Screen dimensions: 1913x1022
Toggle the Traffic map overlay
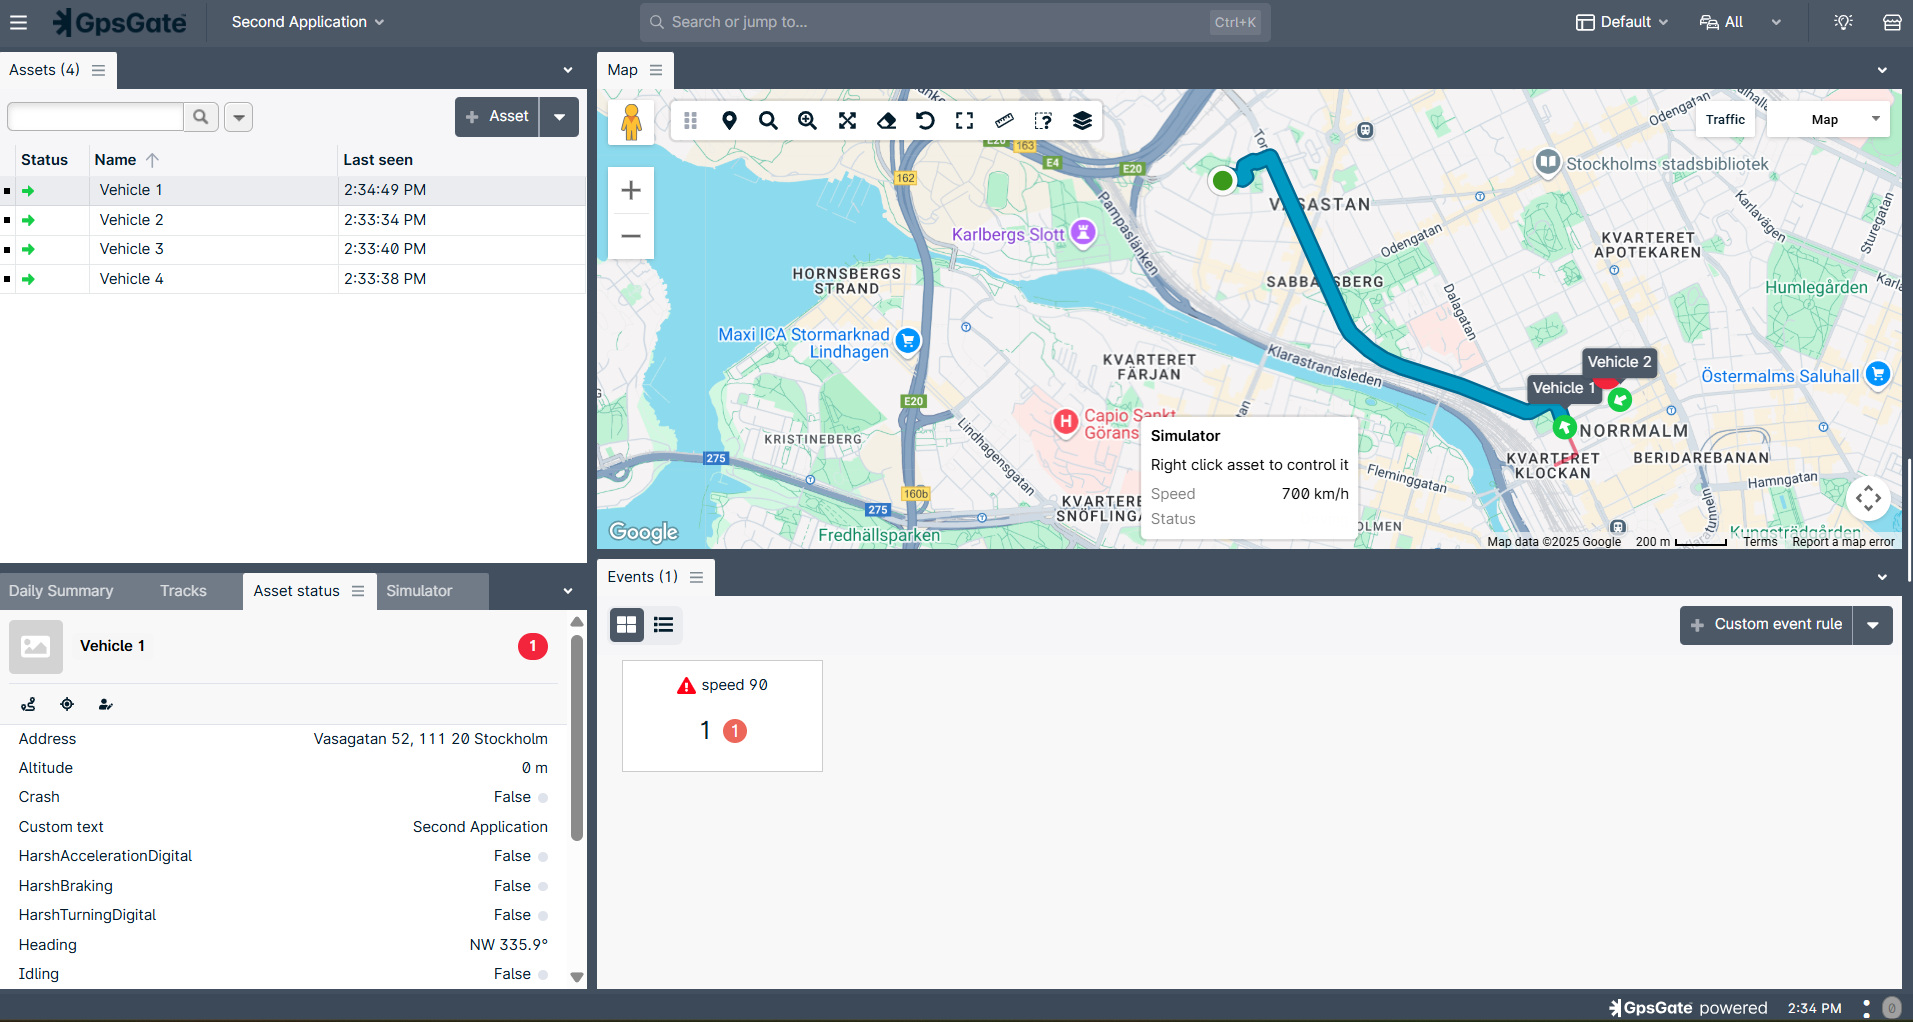click(1725, 120)
